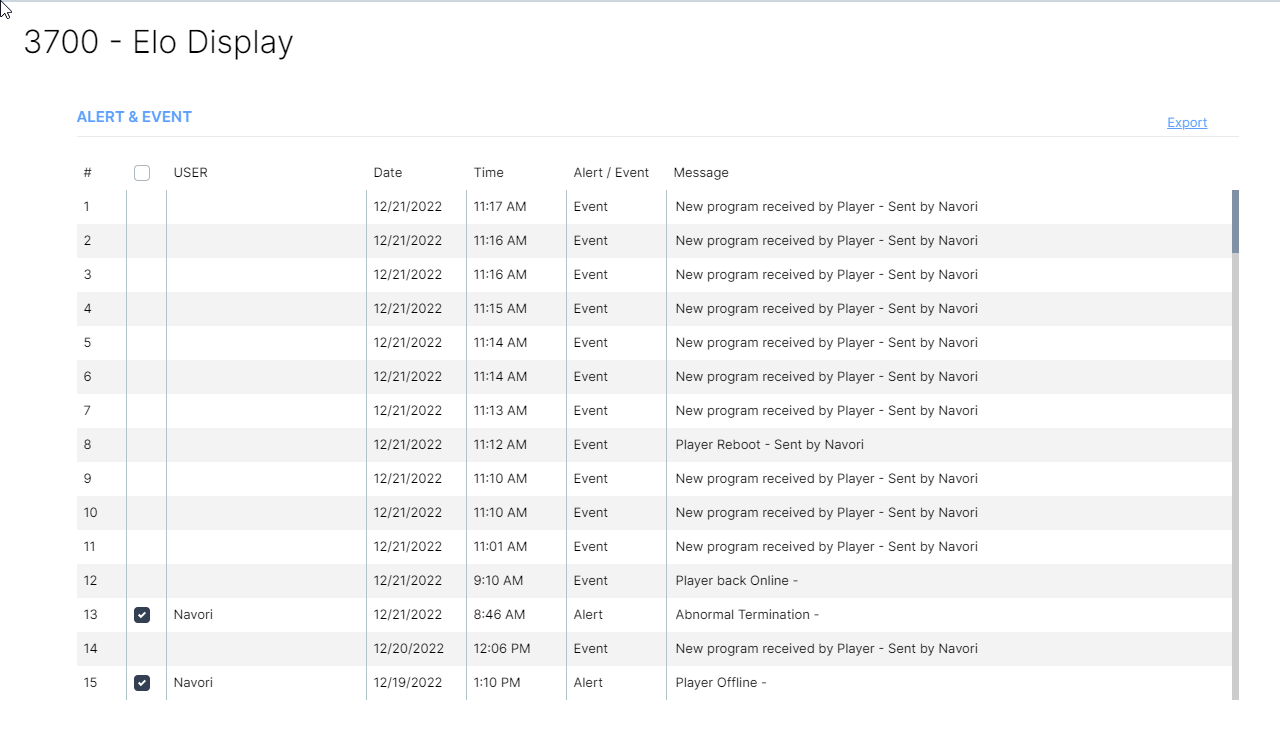Click the Player Offline message

point(721,683)
